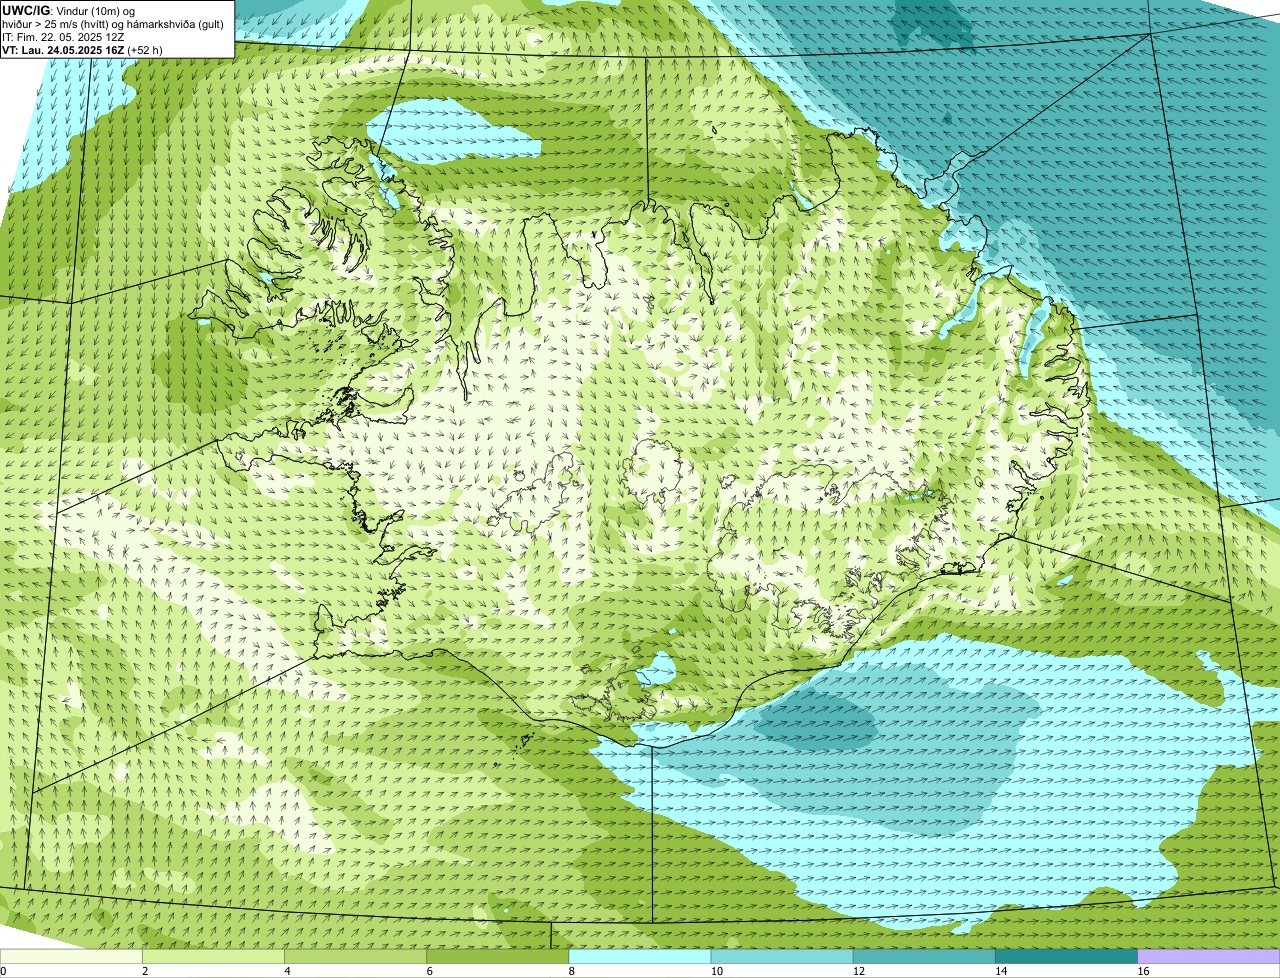Click the '2' scale label
The height and width of the screenshot is (978, 1280).
145,971
